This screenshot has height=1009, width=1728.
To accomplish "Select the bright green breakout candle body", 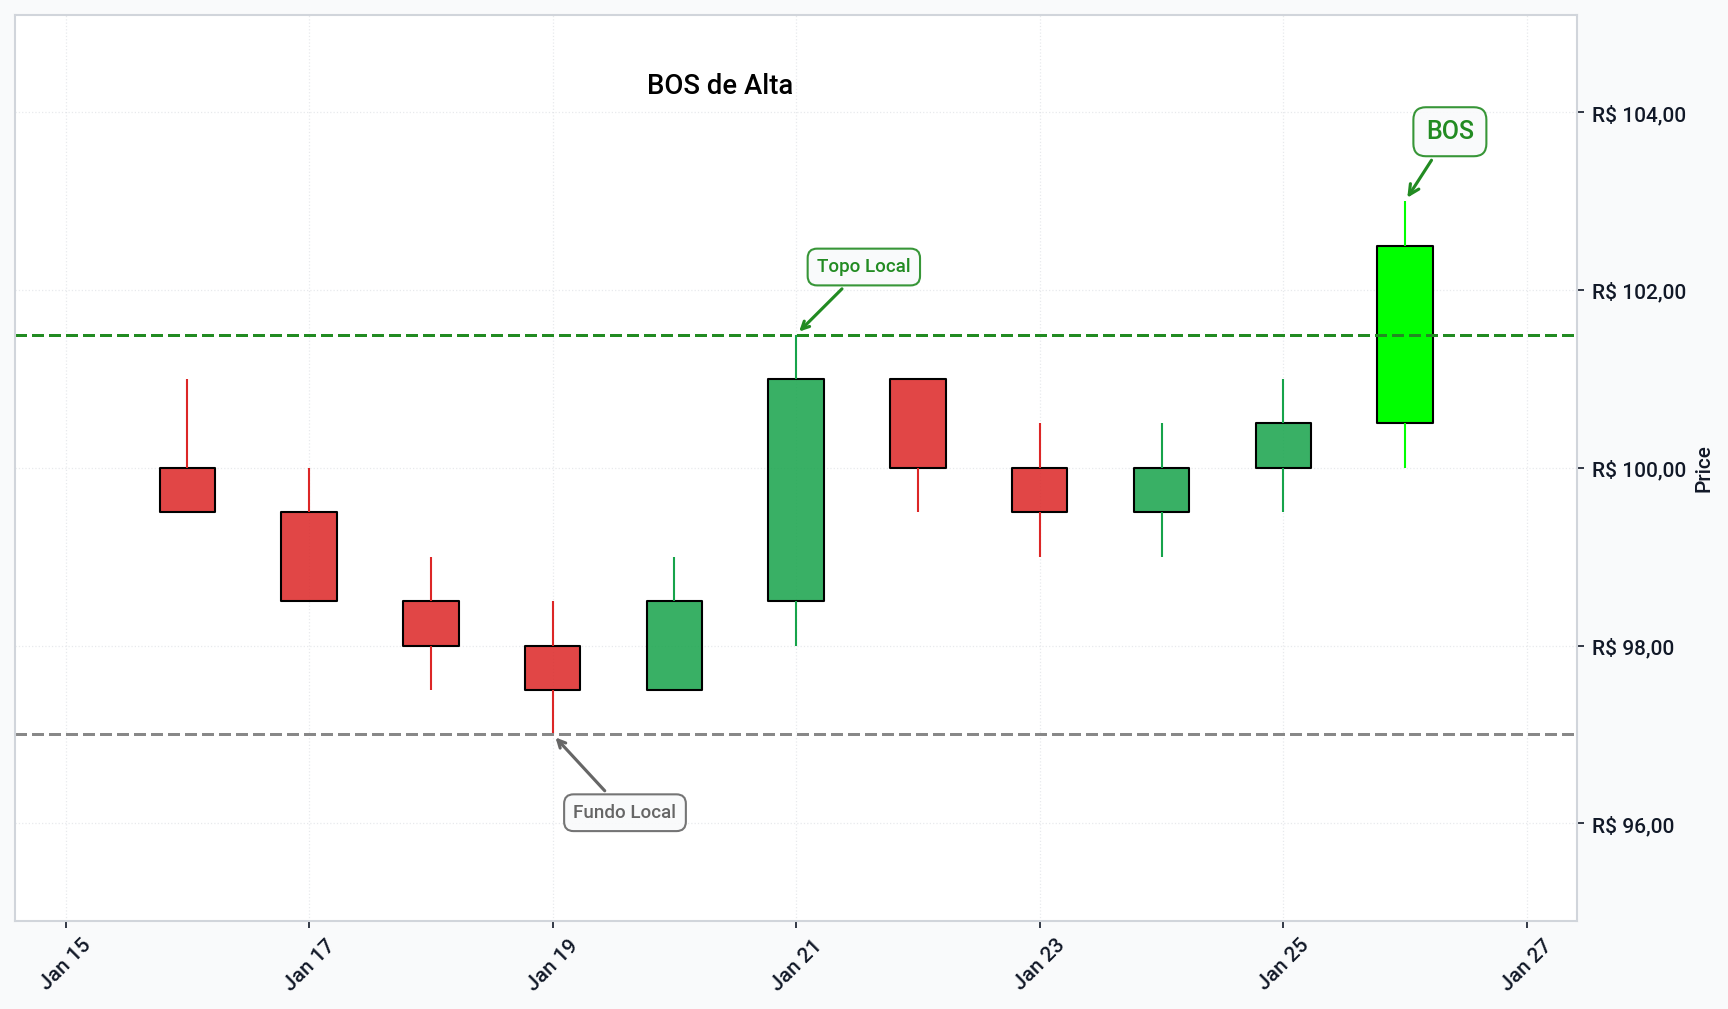I will pos(1404,334).
